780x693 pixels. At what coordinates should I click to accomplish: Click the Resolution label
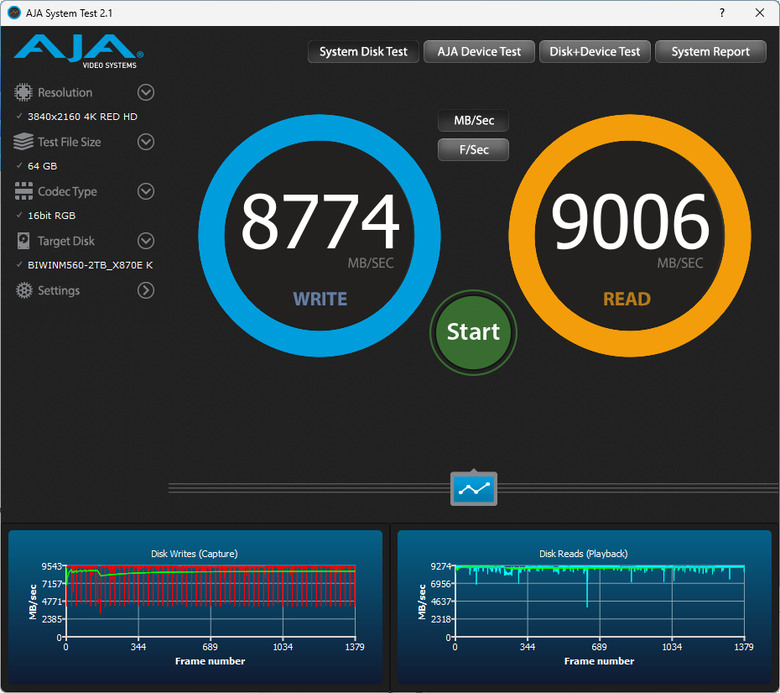pyautogui.click(x=65, y=93)
